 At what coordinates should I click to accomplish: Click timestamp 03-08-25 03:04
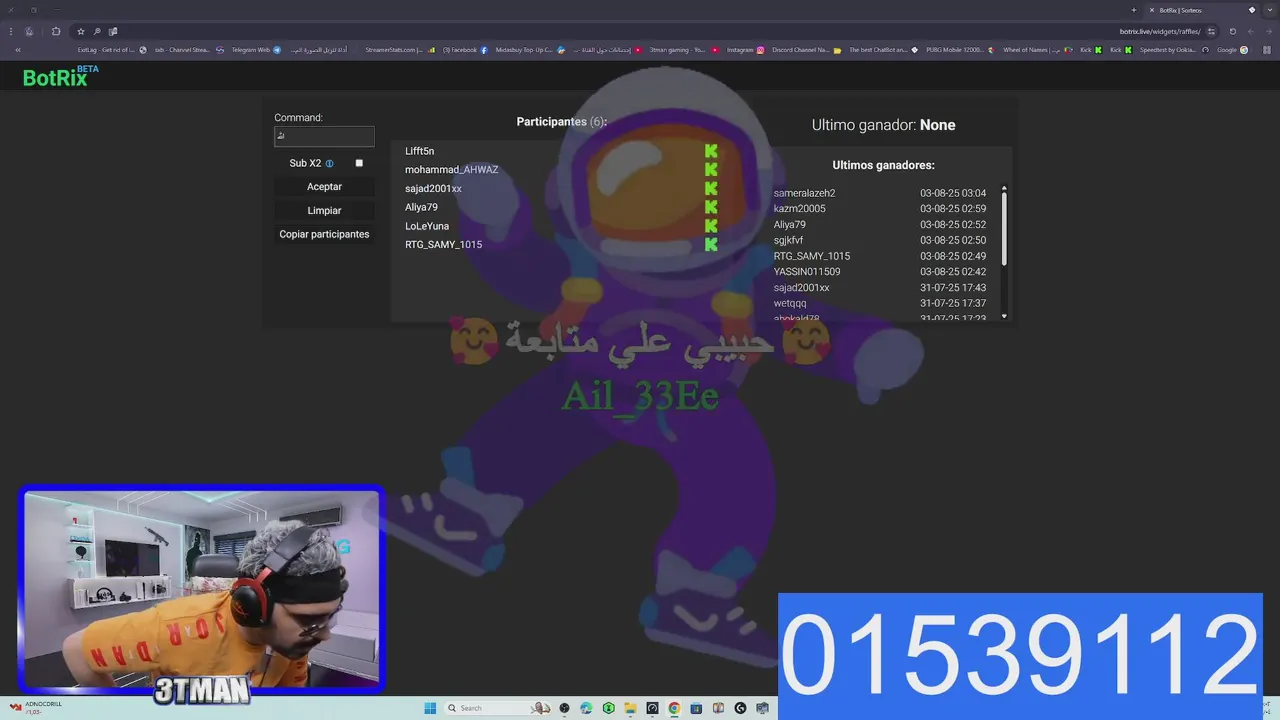click(x=953, y=193)
